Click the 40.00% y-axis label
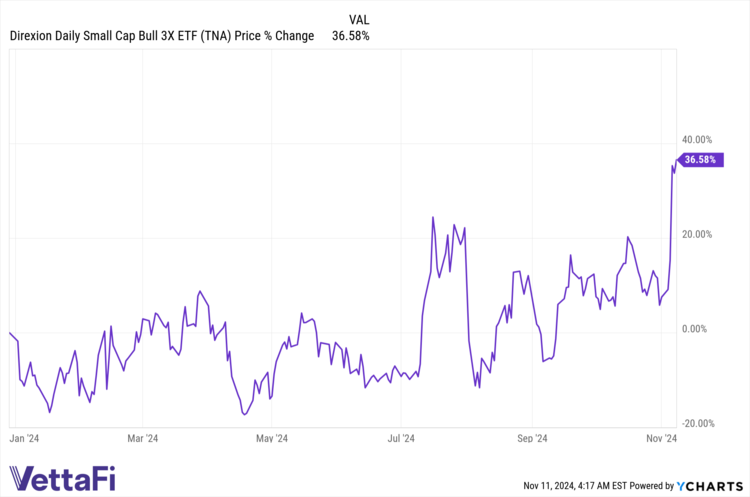Image resolution: width=750 pixels, height=497 pixels. 696,139
